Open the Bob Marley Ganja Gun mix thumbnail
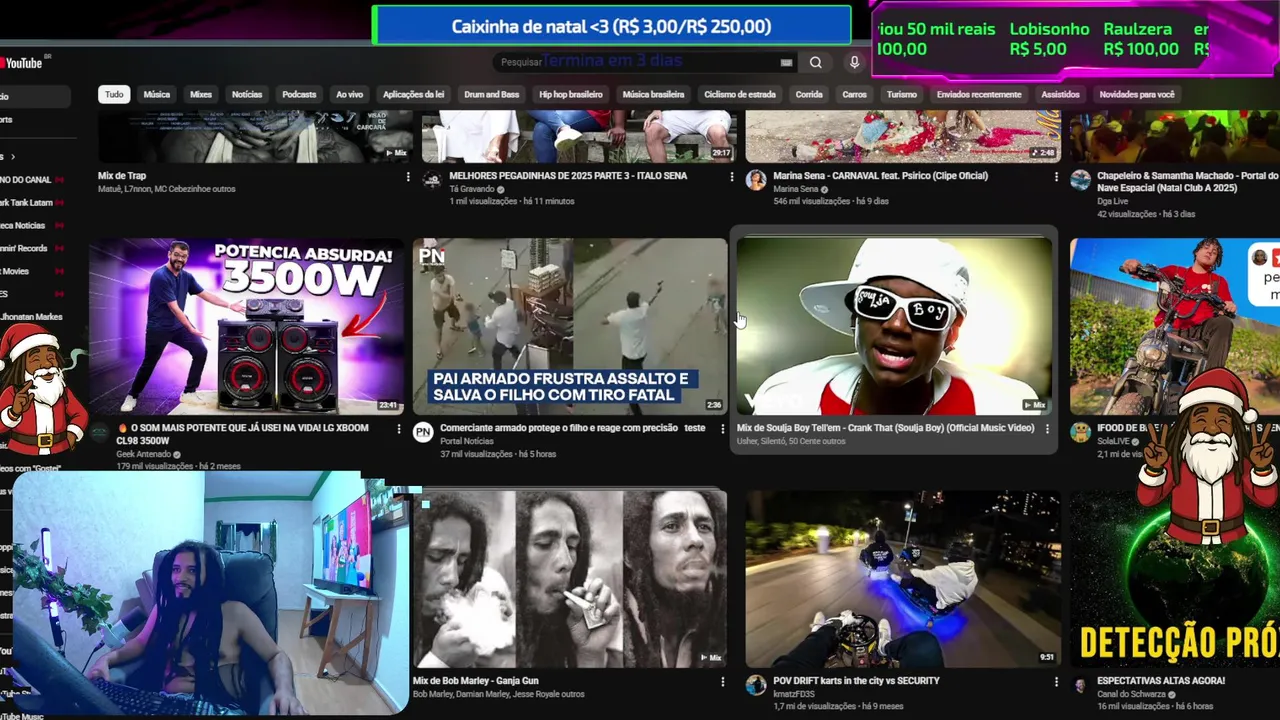Image resolution: width=1280 pixels, height=720 pixels. pyautogui.click(x=570, y=578)
